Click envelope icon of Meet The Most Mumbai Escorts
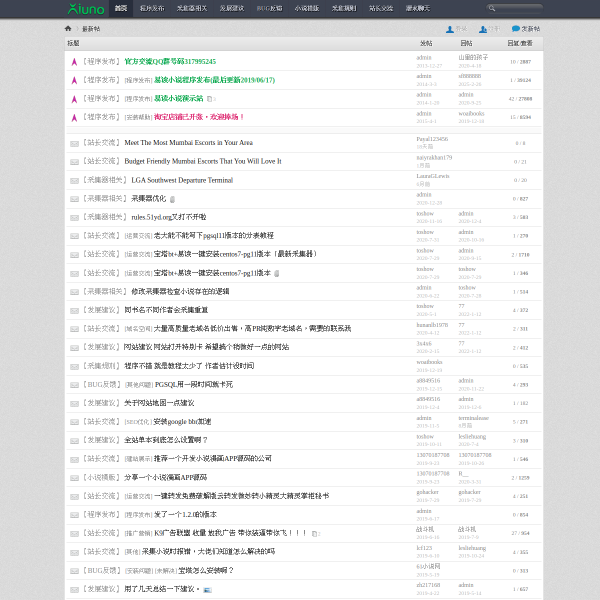 coord(74,143)
